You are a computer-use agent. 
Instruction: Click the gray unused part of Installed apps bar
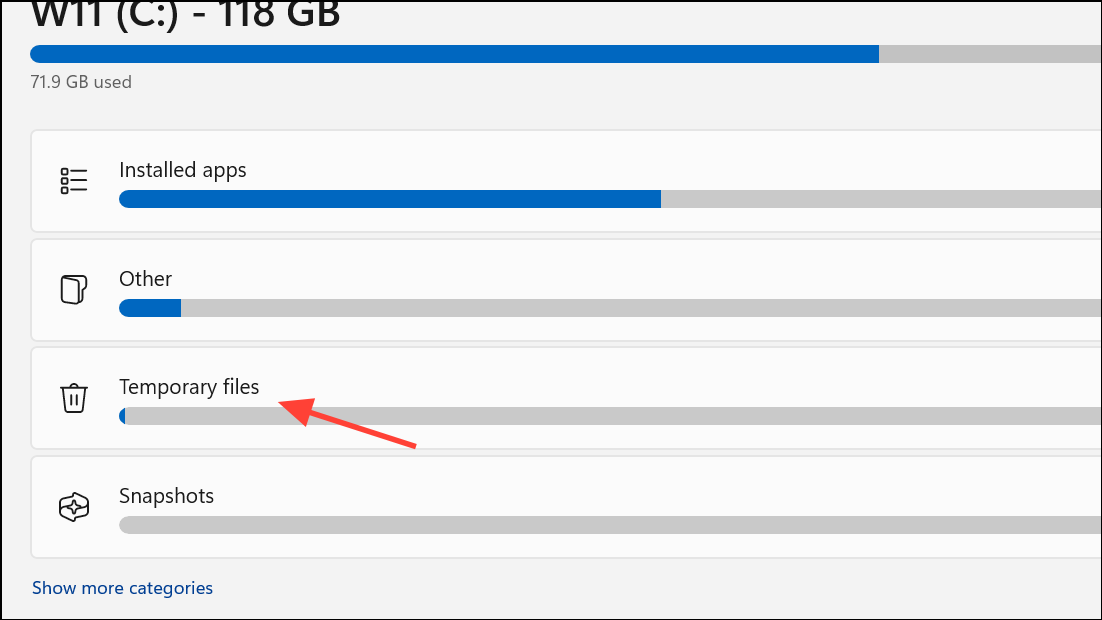pyautogui.click(x=881, y=199)
